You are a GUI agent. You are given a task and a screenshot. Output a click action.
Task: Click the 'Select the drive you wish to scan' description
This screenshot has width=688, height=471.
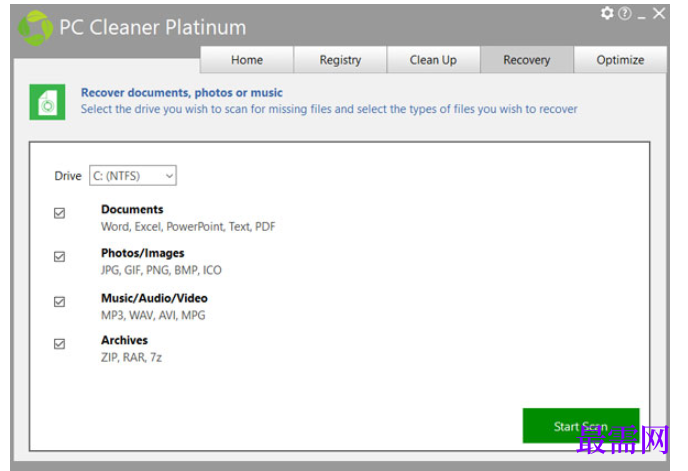tap(329, 109)
